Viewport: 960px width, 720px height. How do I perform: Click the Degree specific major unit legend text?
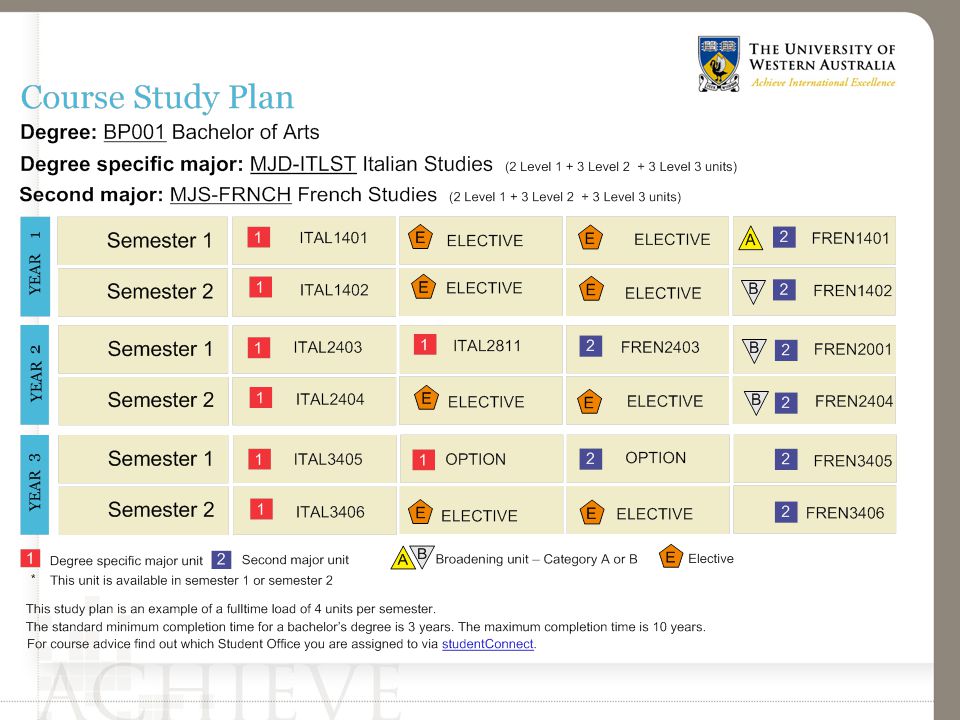point(126,561)
